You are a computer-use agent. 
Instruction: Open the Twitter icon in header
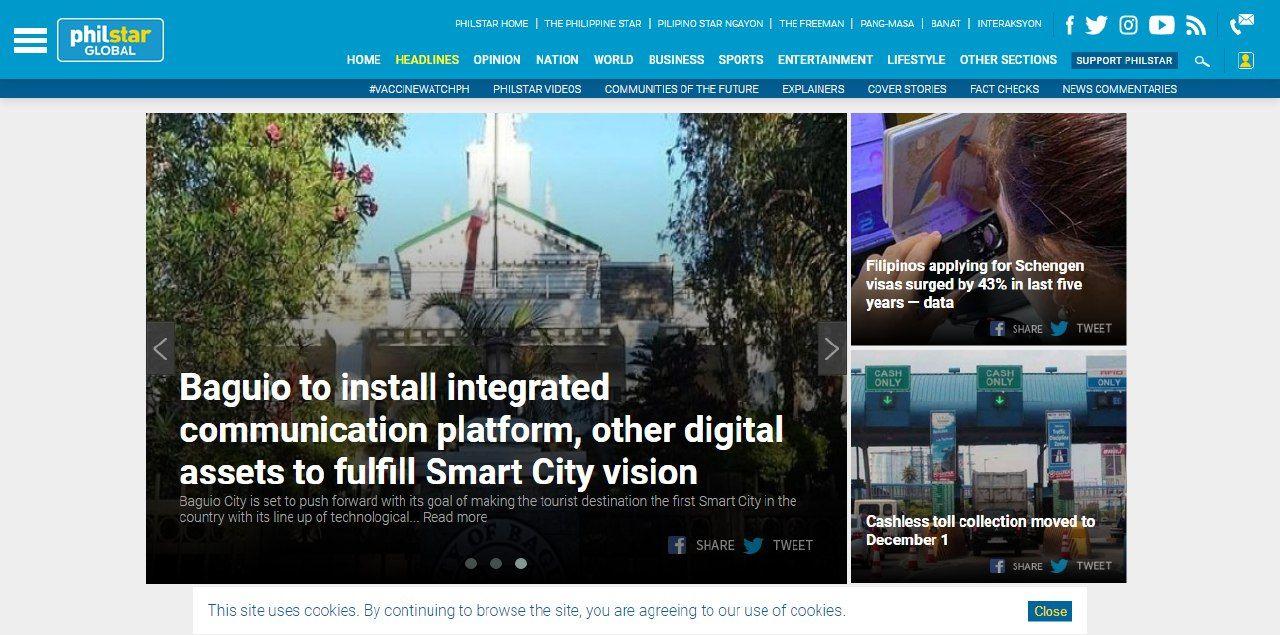1097,25
